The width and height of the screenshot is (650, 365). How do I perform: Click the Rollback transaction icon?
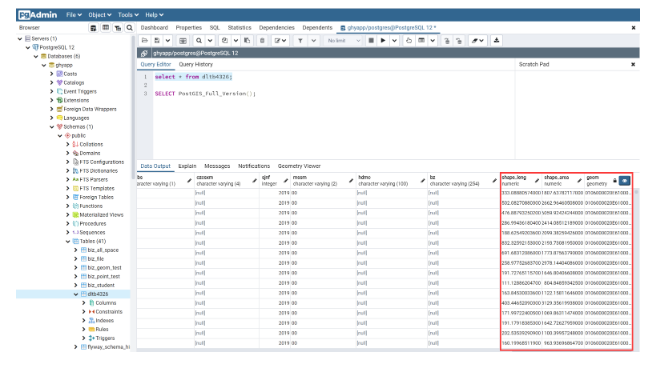(x=459, y=41)
